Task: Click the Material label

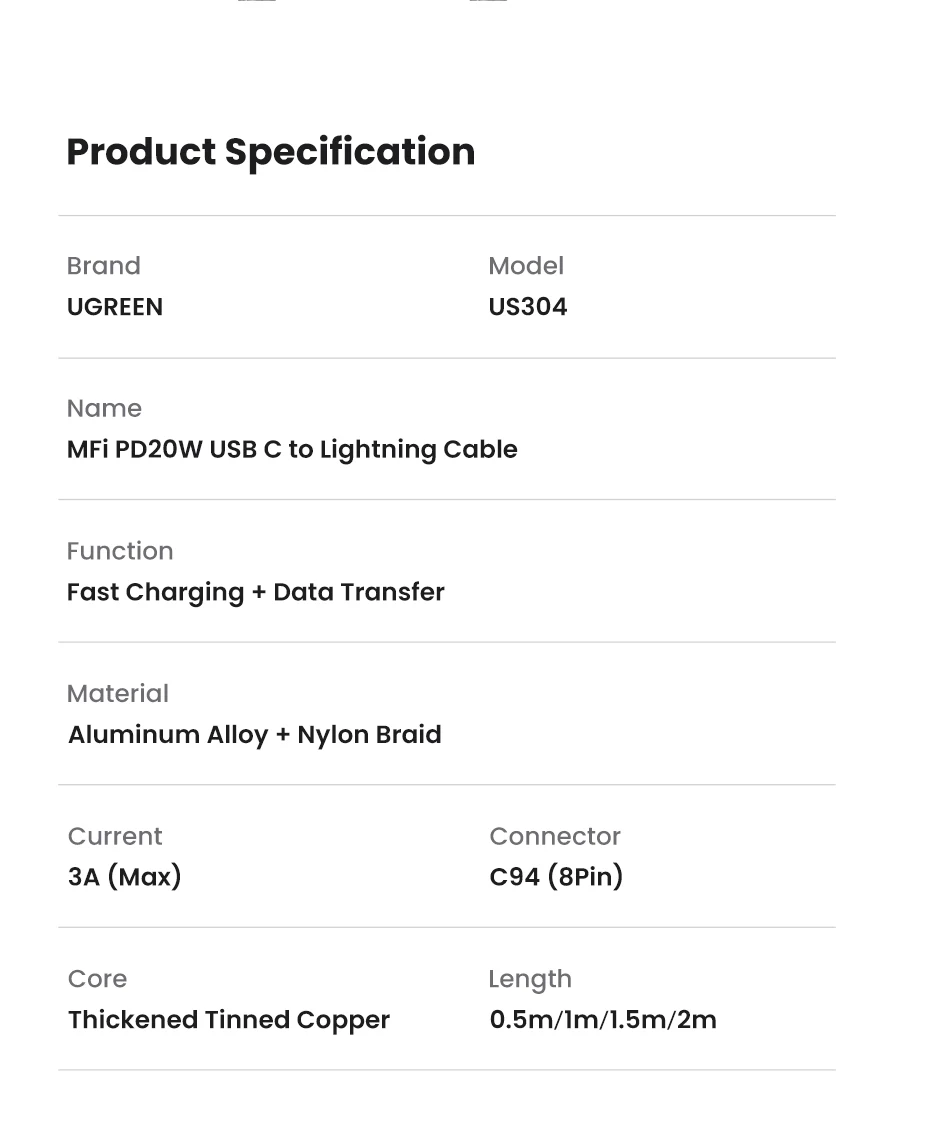Action: pos(117,694)
